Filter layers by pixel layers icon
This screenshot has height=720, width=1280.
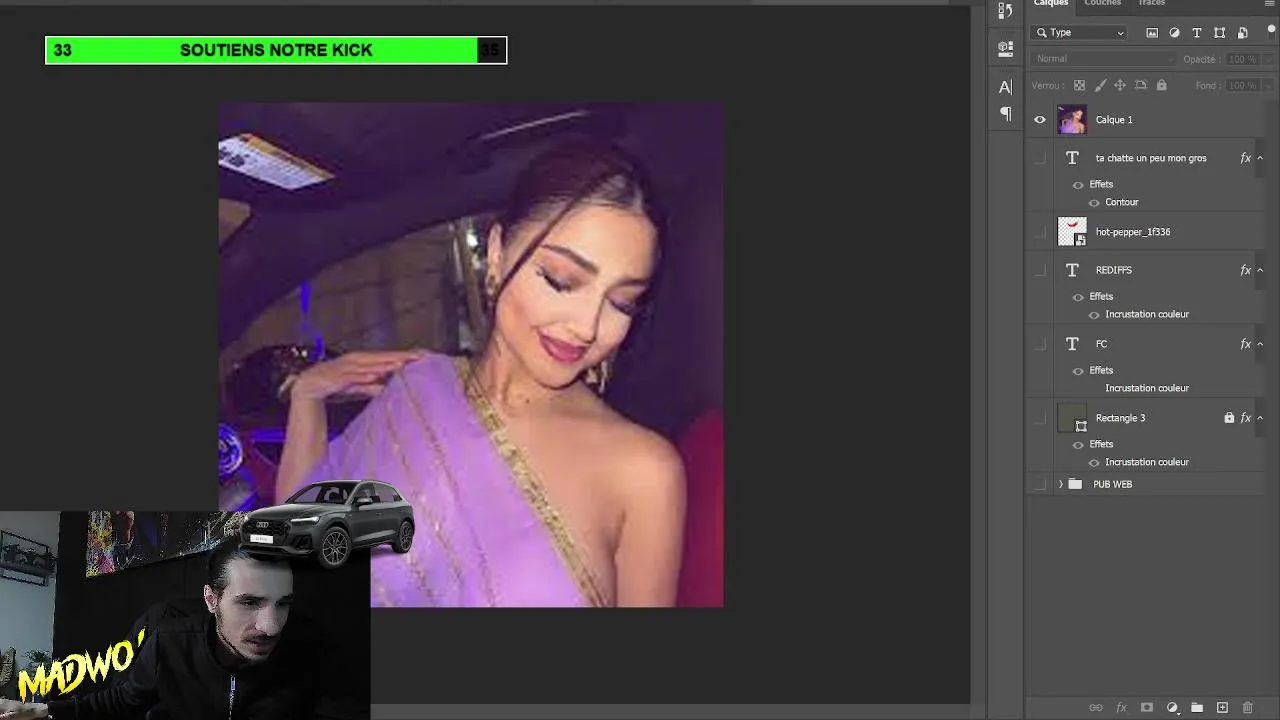pos(1152,33)
